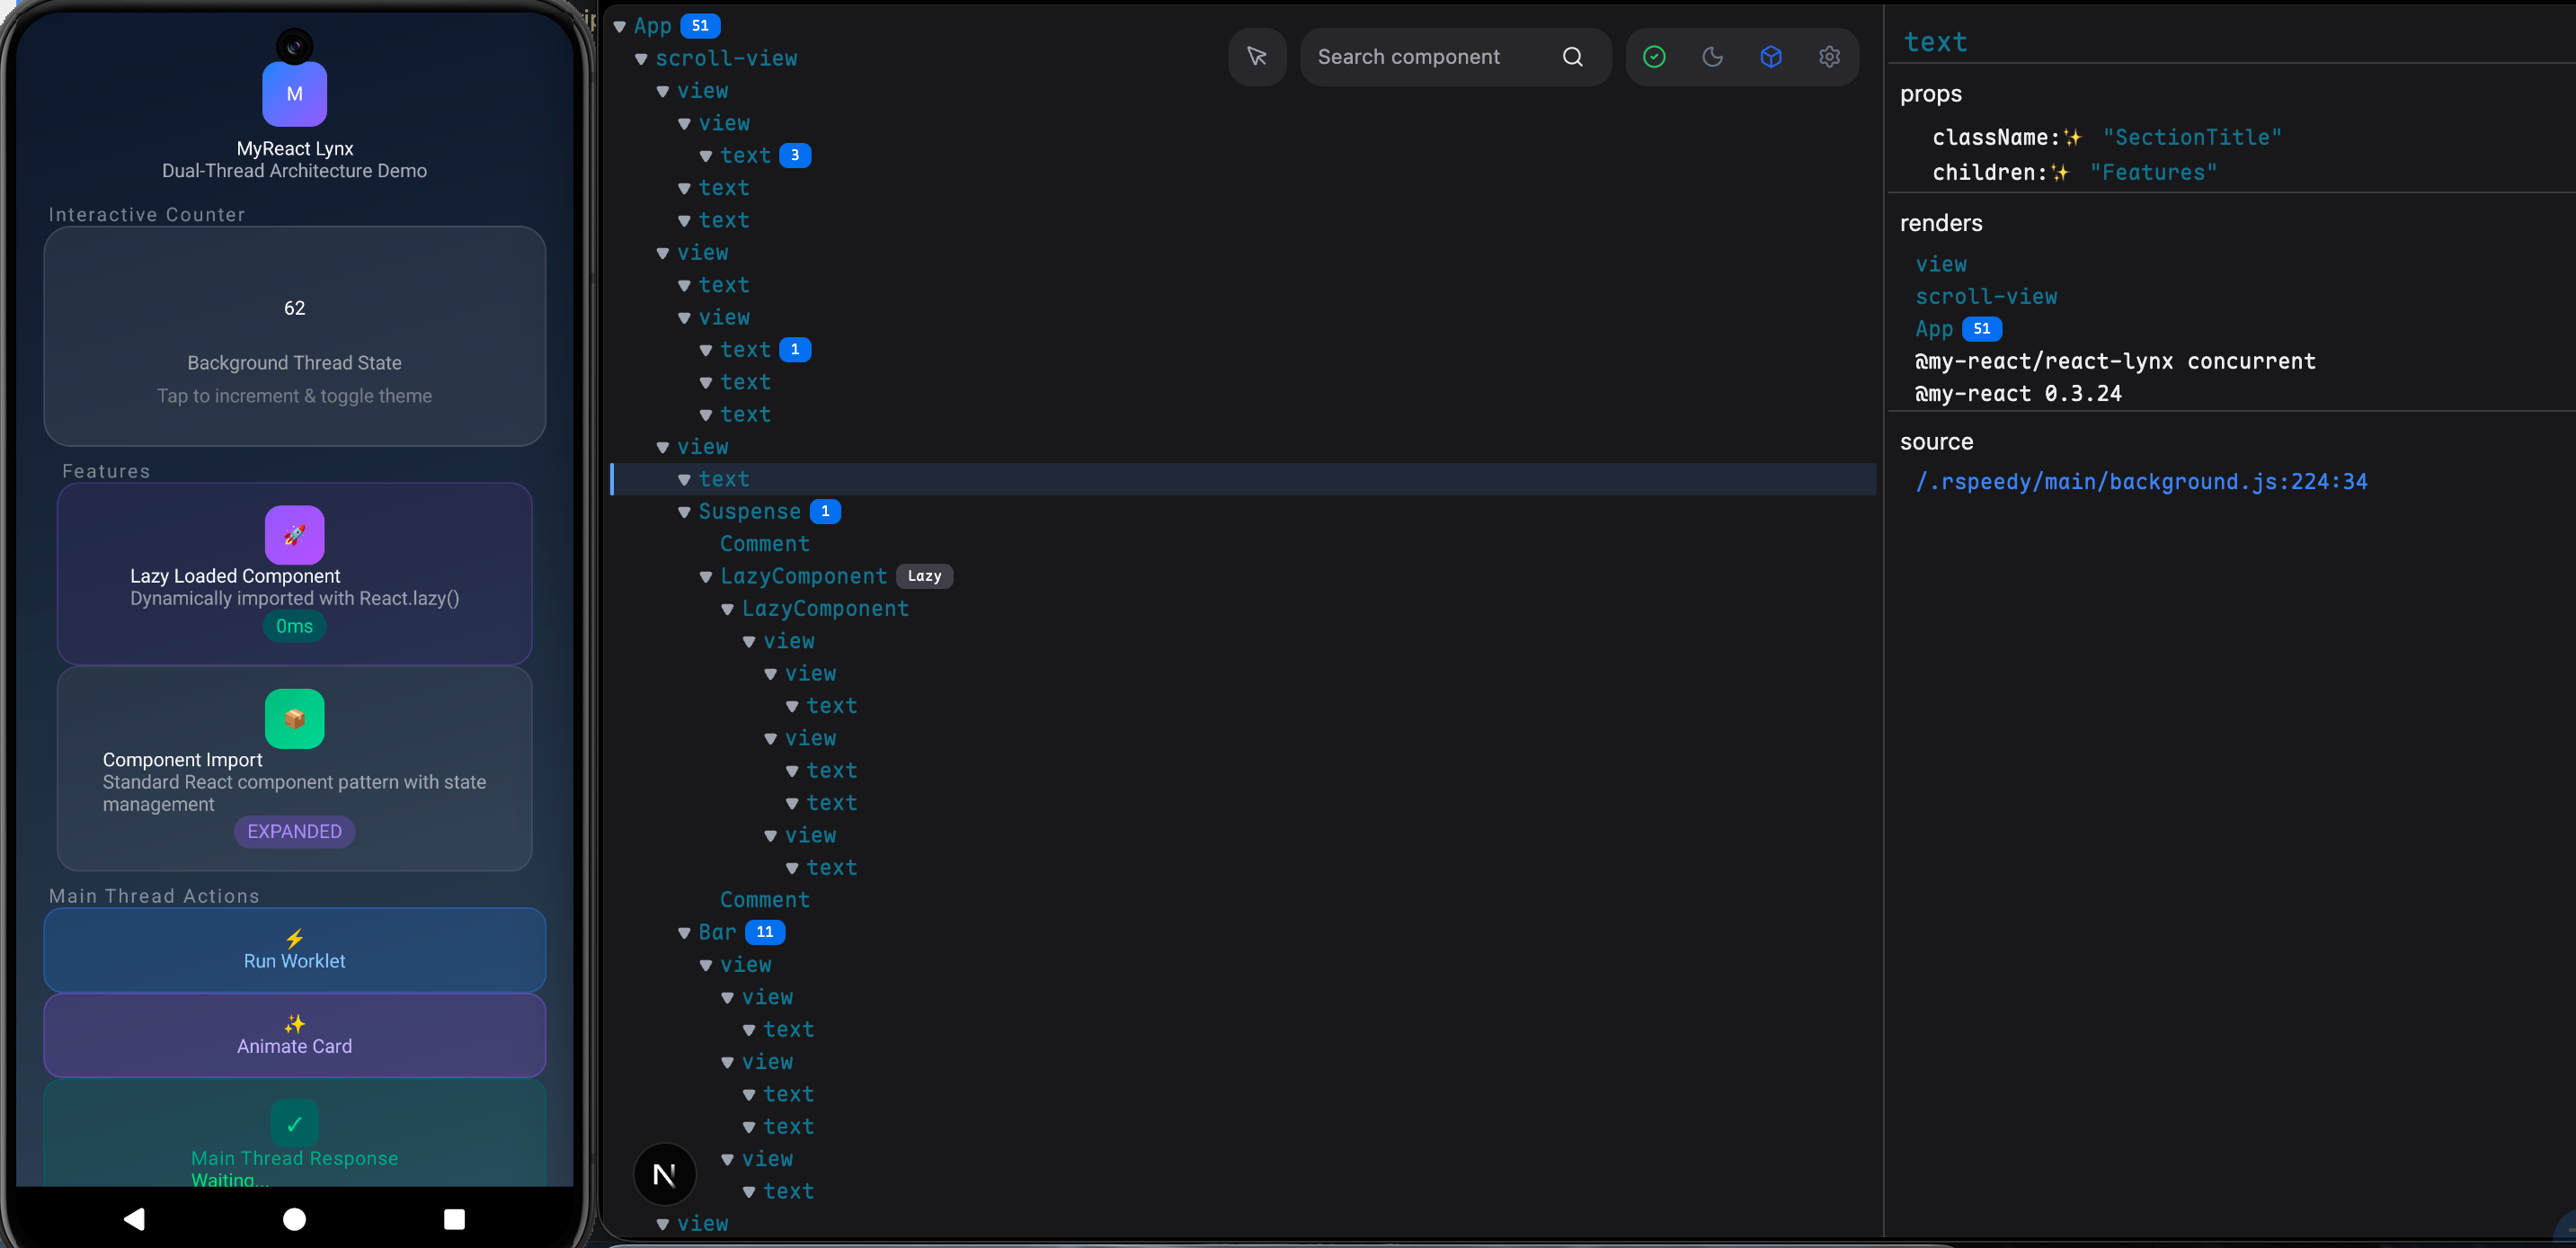
Task: Select the scroll-view tree row
Action: click(x=1243, y=59)
